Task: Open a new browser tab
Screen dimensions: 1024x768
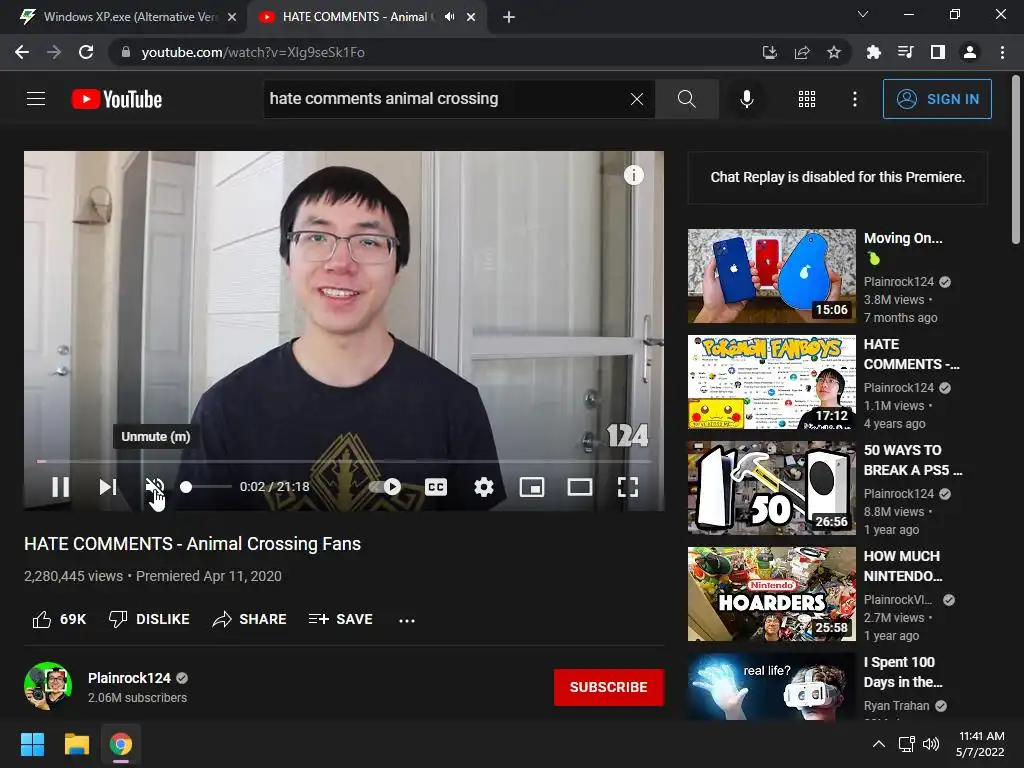Action: click(509, 17)
